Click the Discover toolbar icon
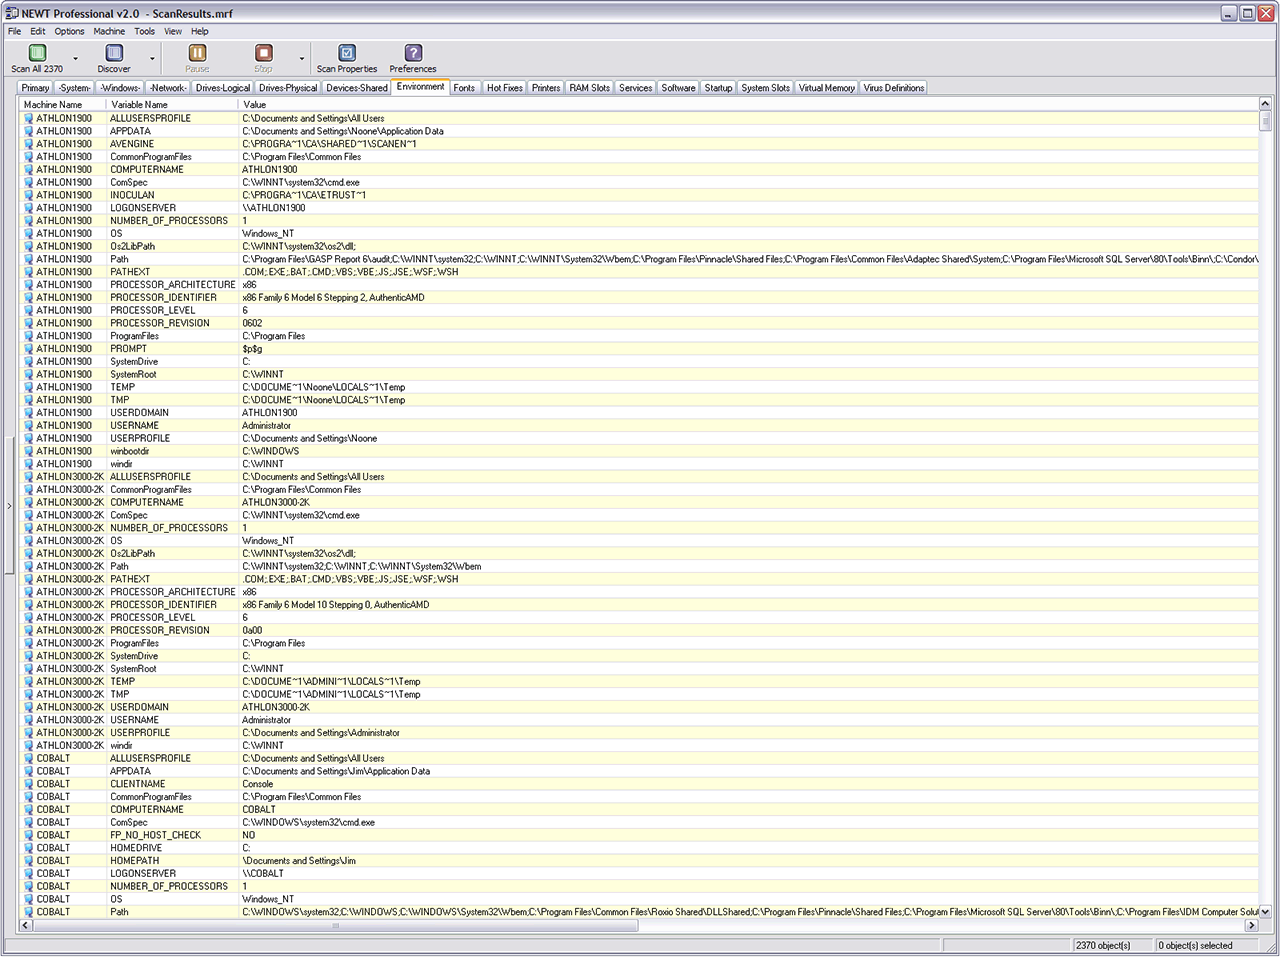1280x960 pixels. click(x=114, y=53)
